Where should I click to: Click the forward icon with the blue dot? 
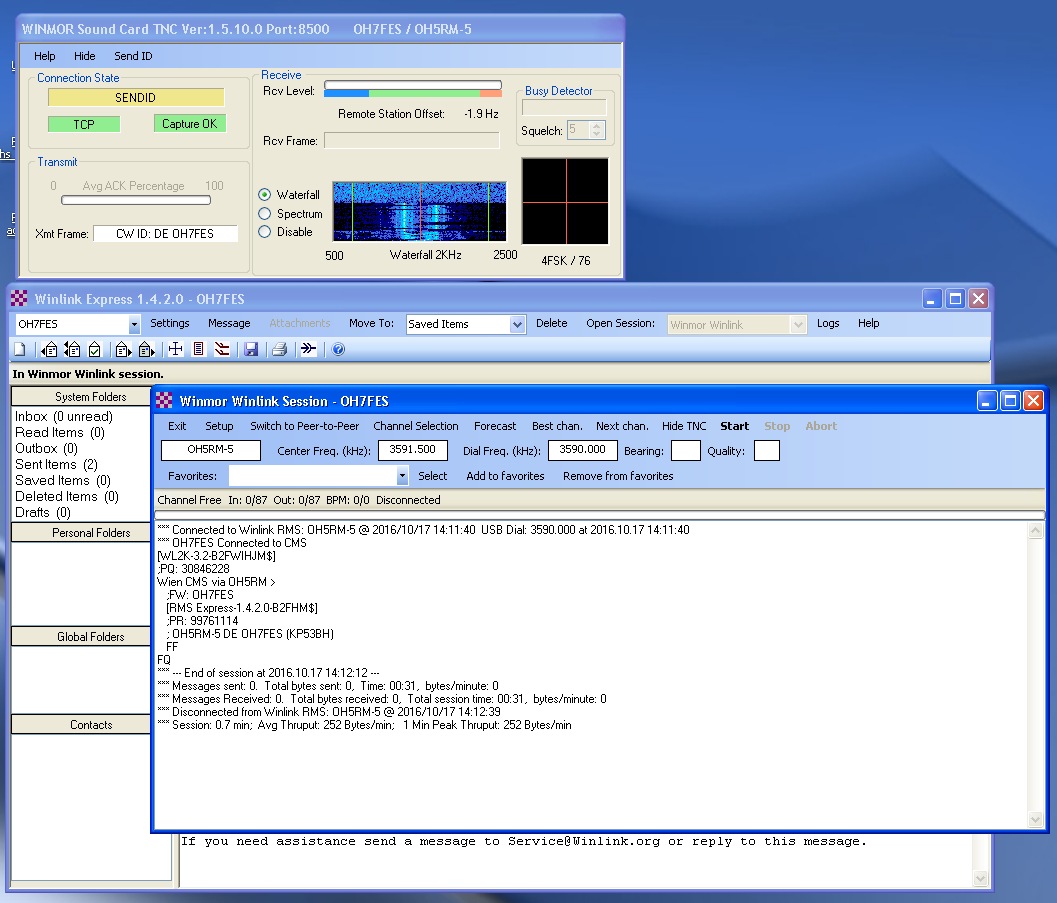[146, 349]
